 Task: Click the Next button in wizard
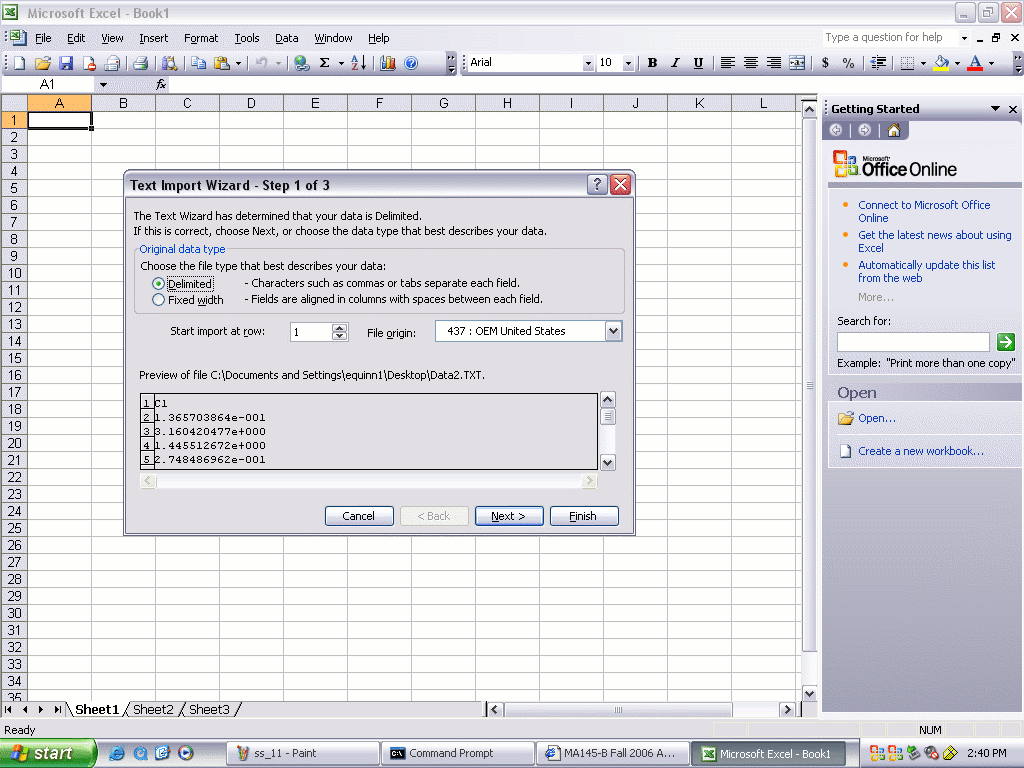pos(509,516)
